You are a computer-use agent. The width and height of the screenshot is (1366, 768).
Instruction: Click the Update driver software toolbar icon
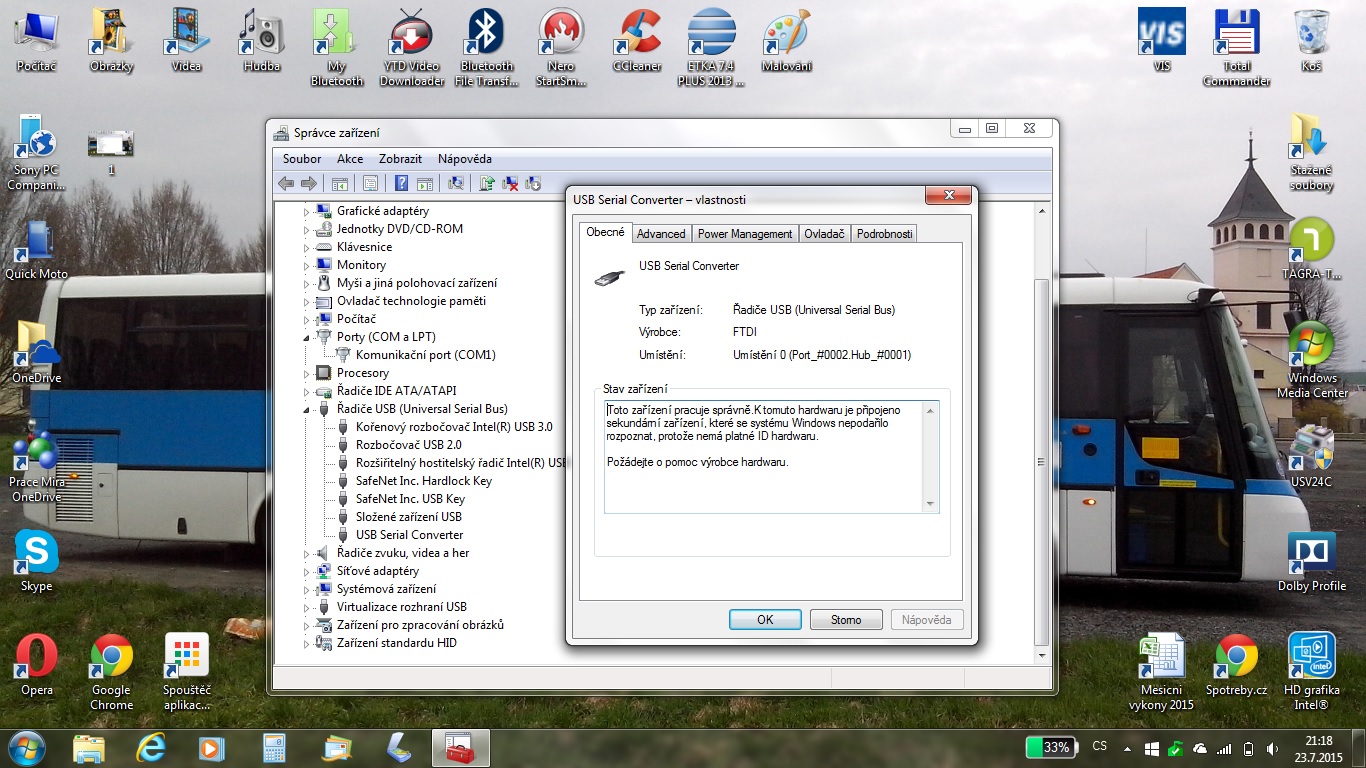point(487,183)
